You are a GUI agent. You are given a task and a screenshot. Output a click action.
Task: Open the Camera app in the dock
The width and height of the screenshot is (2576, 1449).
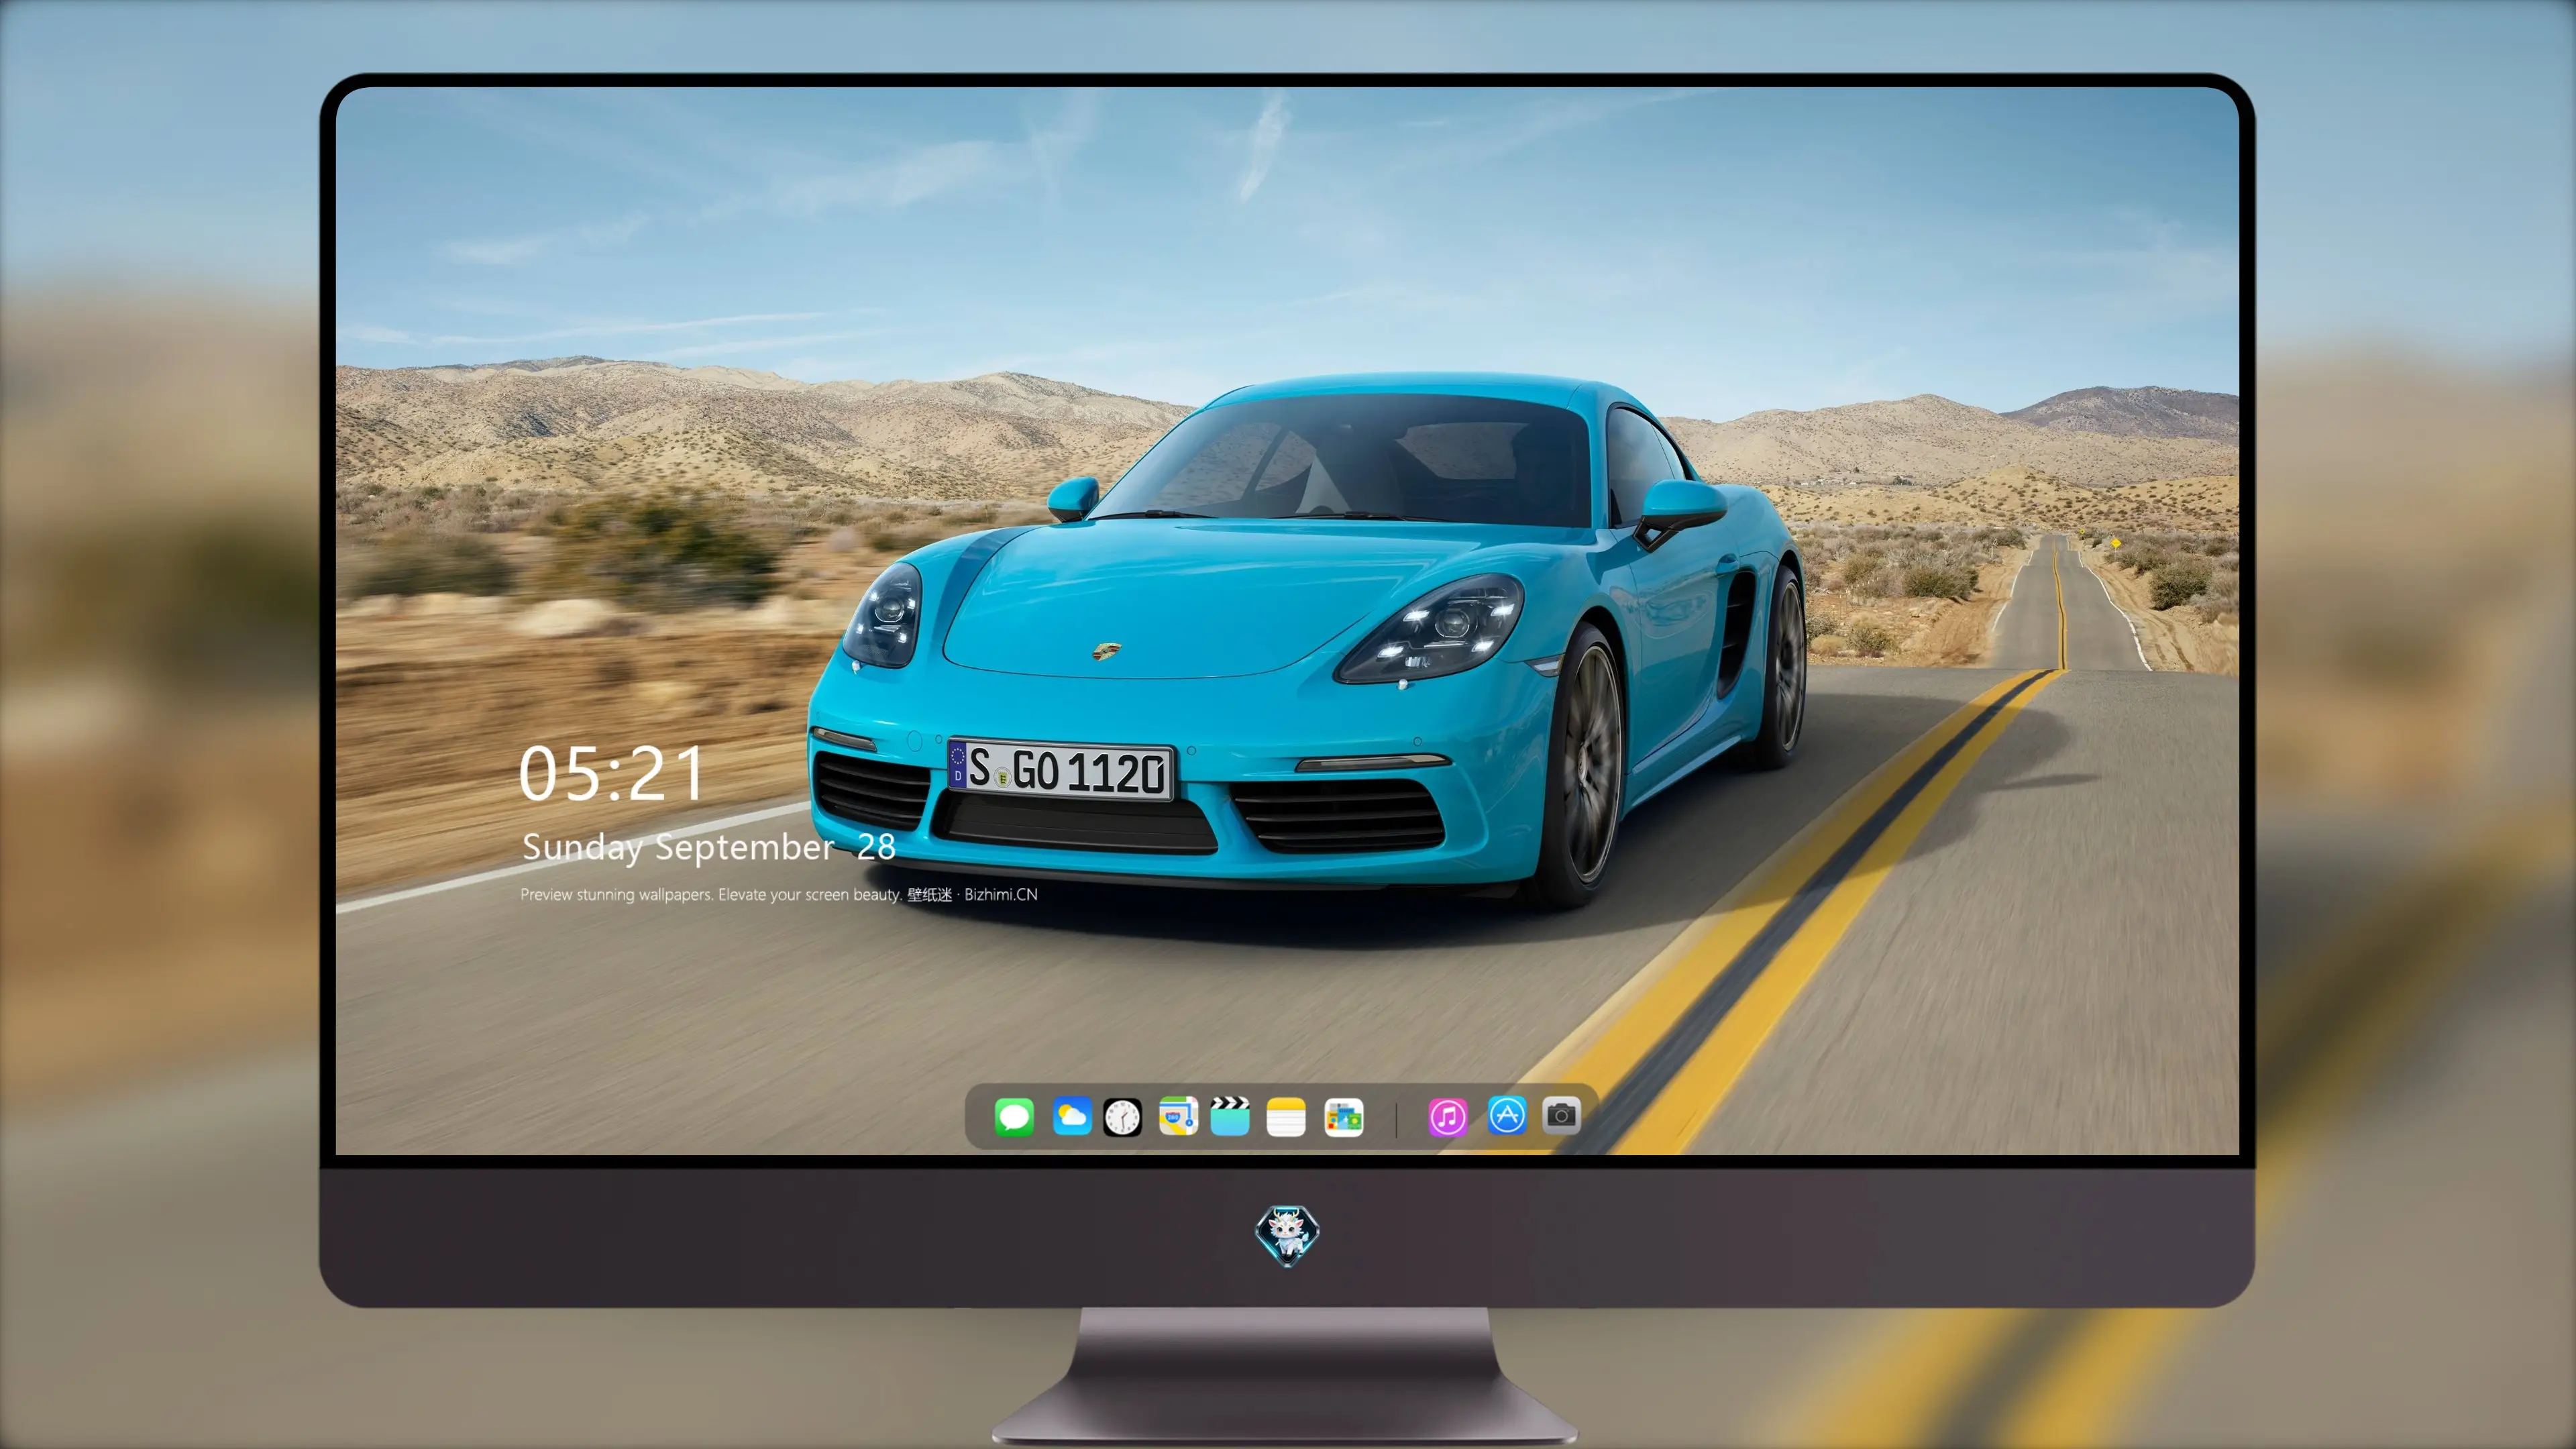pos(1561,1115)
